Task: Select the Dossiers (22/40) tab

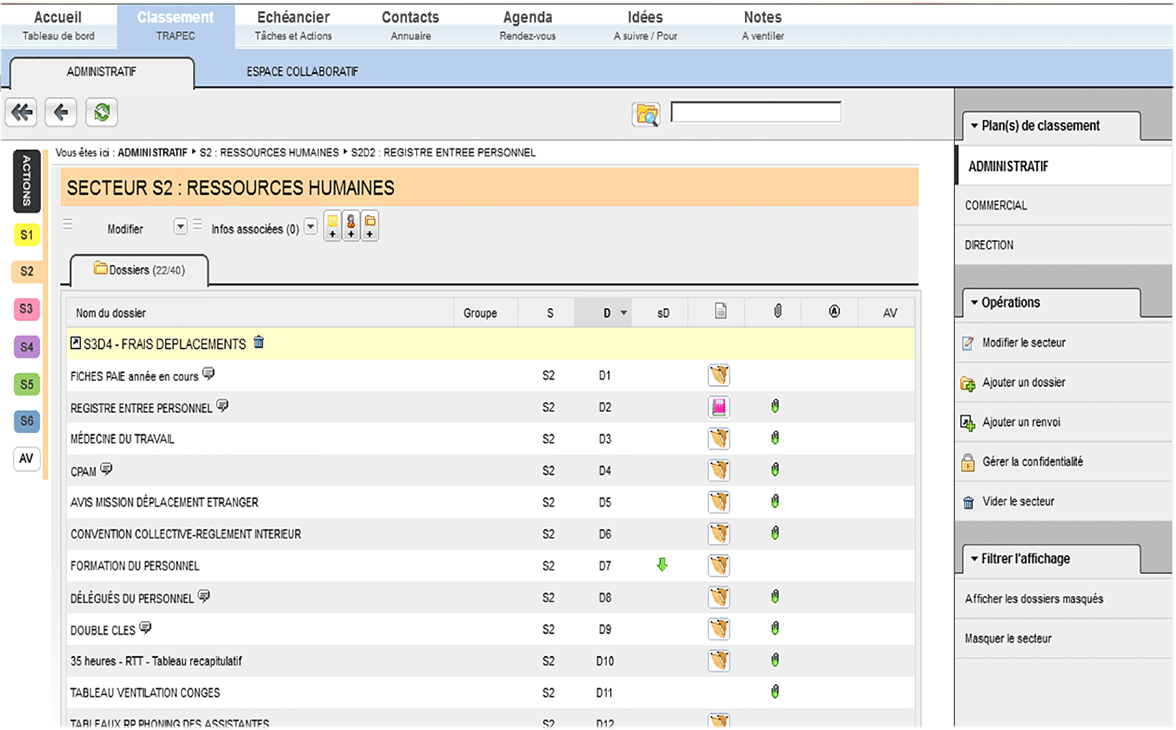Action: 140,270
